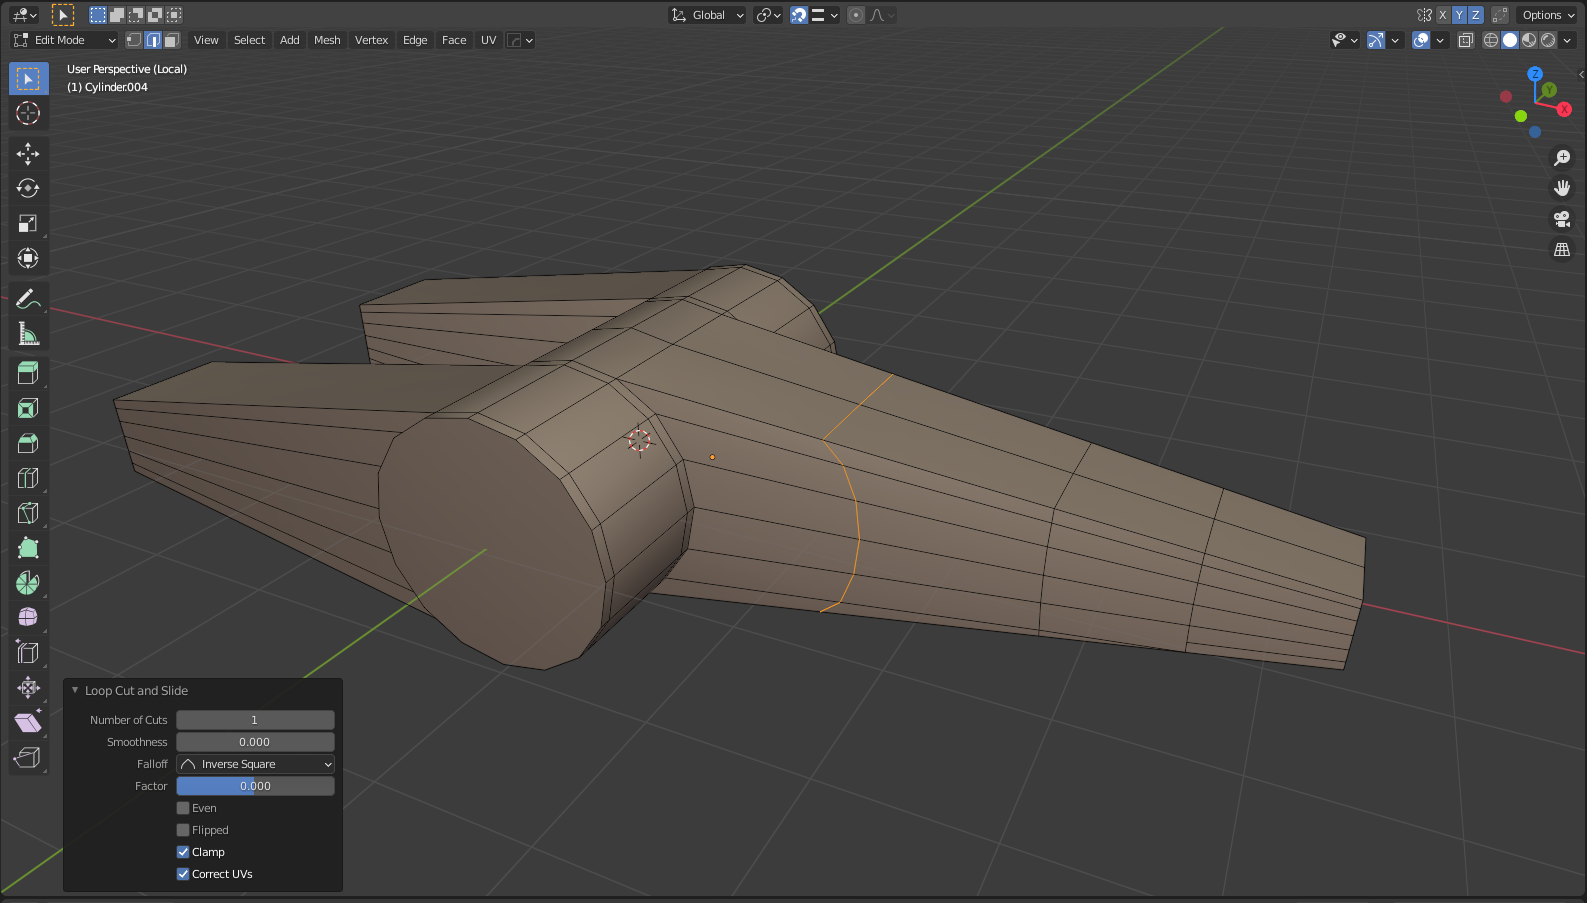The height and width of the screenshot is (903, 1587).
Task: Choose the Shrink/Fatten tool
Action: (x=28, y=688)
